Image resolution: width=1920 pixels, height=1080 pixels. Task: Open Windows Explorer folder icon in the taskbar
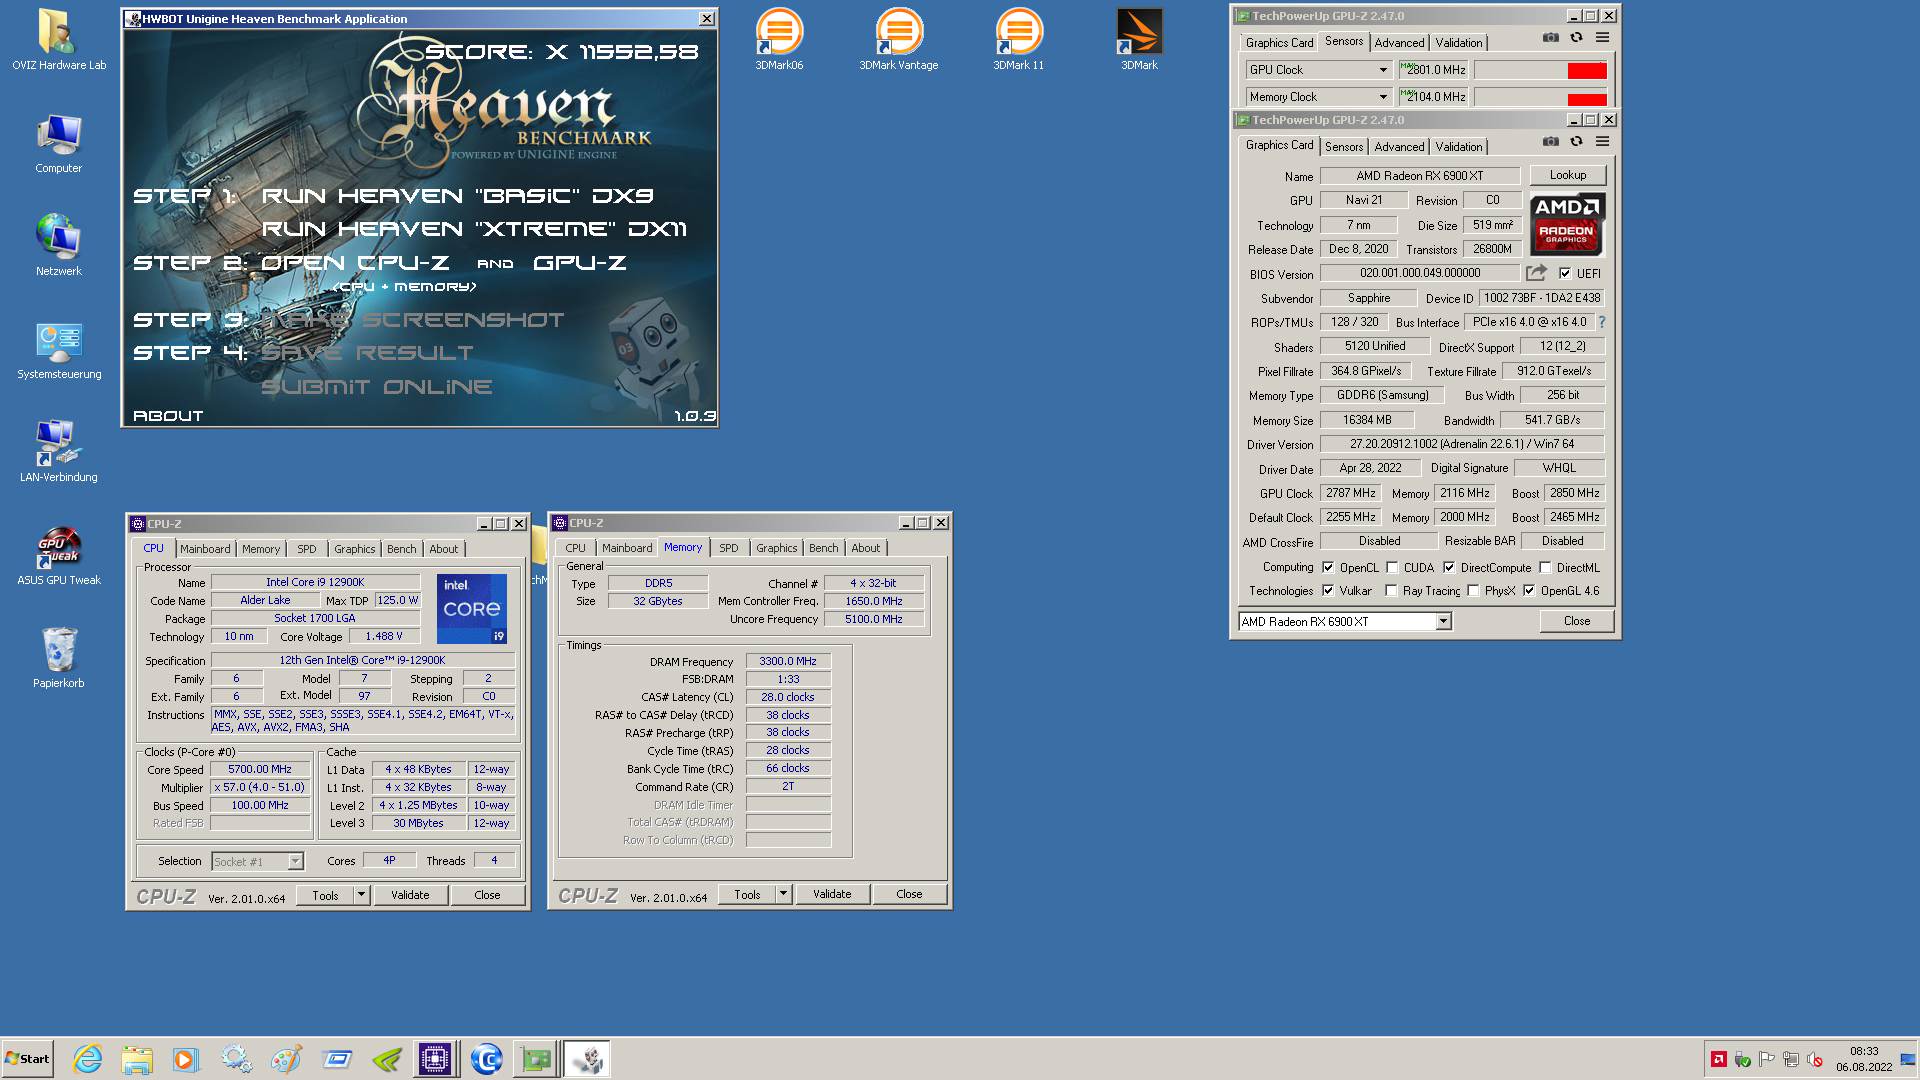pyautogui.click(x=137, y=1059)
